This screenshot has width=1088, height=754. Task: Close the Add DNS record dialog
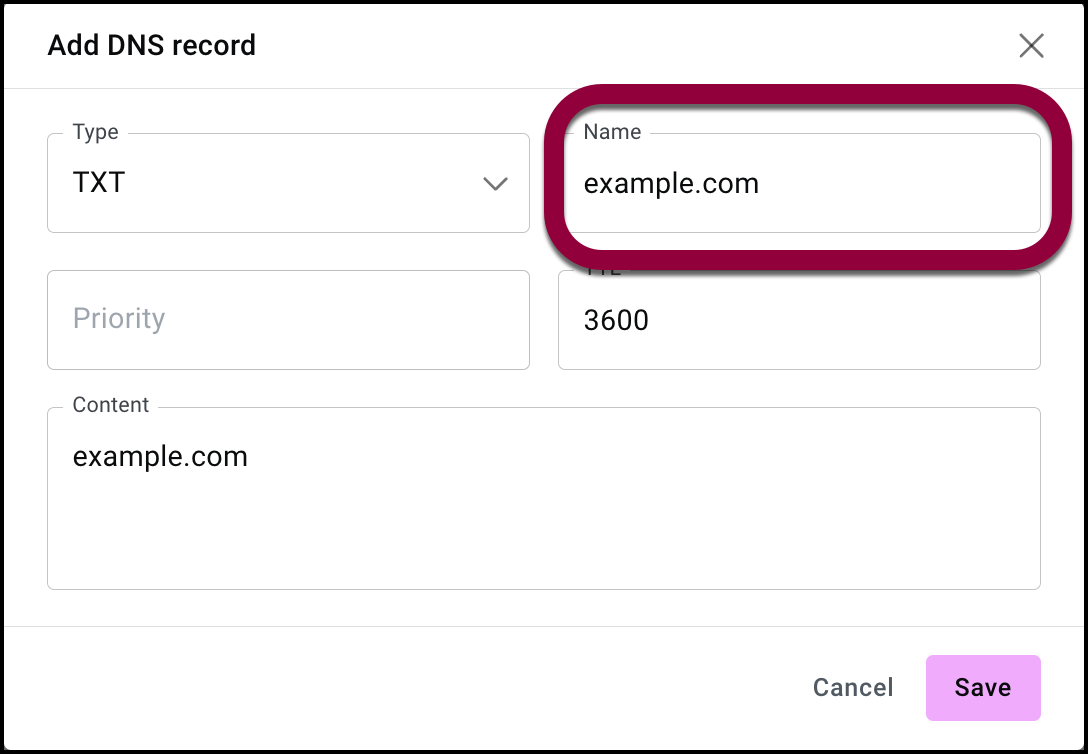coord(1031,45)
